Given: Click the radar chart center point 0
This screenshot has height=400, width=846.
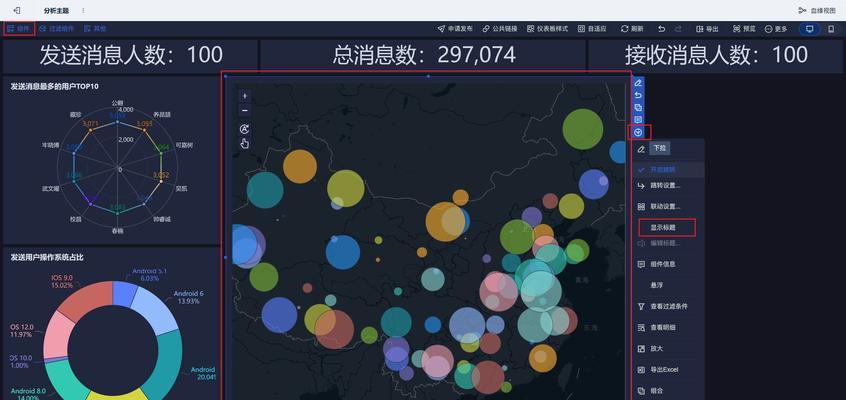Looking at the screenshot, I should (x=118, y=170).
